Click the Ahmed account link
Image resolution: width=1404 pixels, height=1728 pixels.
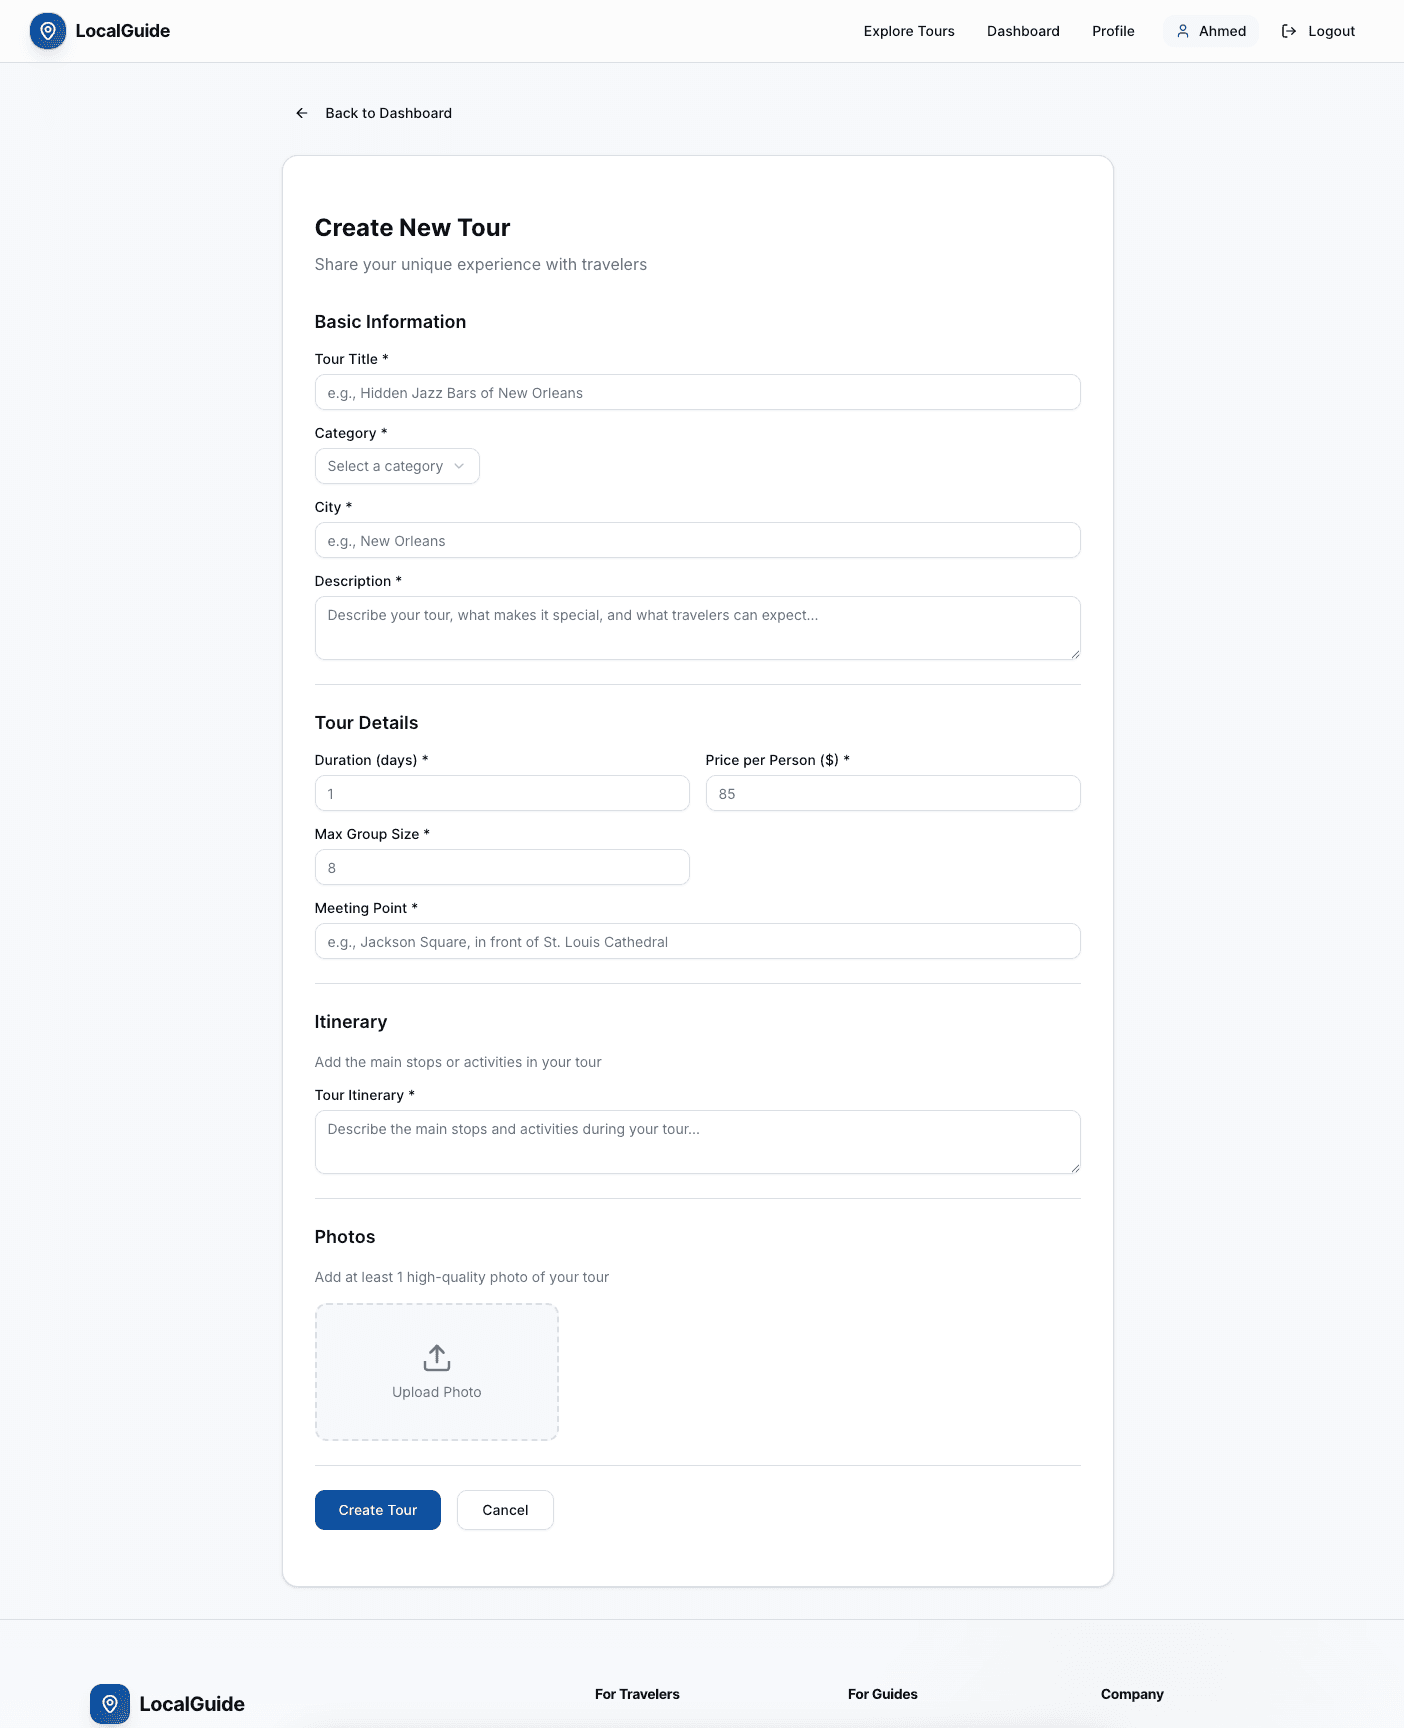(x=1211, y=31)
